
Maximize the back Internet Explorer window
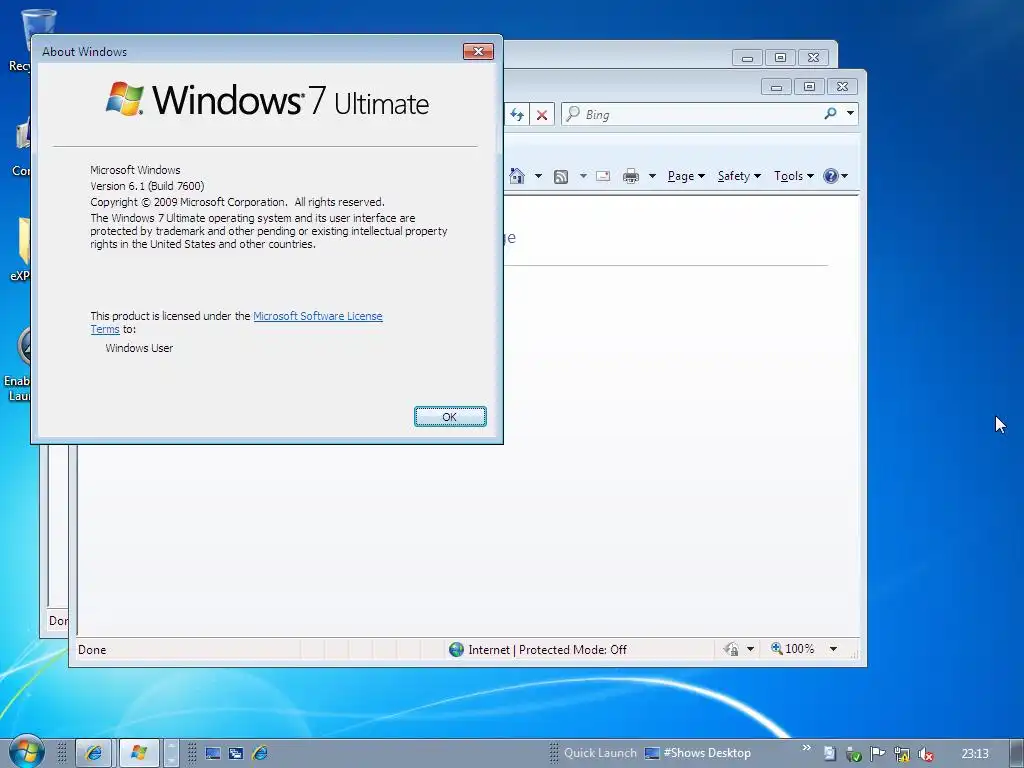click(780, 57)
